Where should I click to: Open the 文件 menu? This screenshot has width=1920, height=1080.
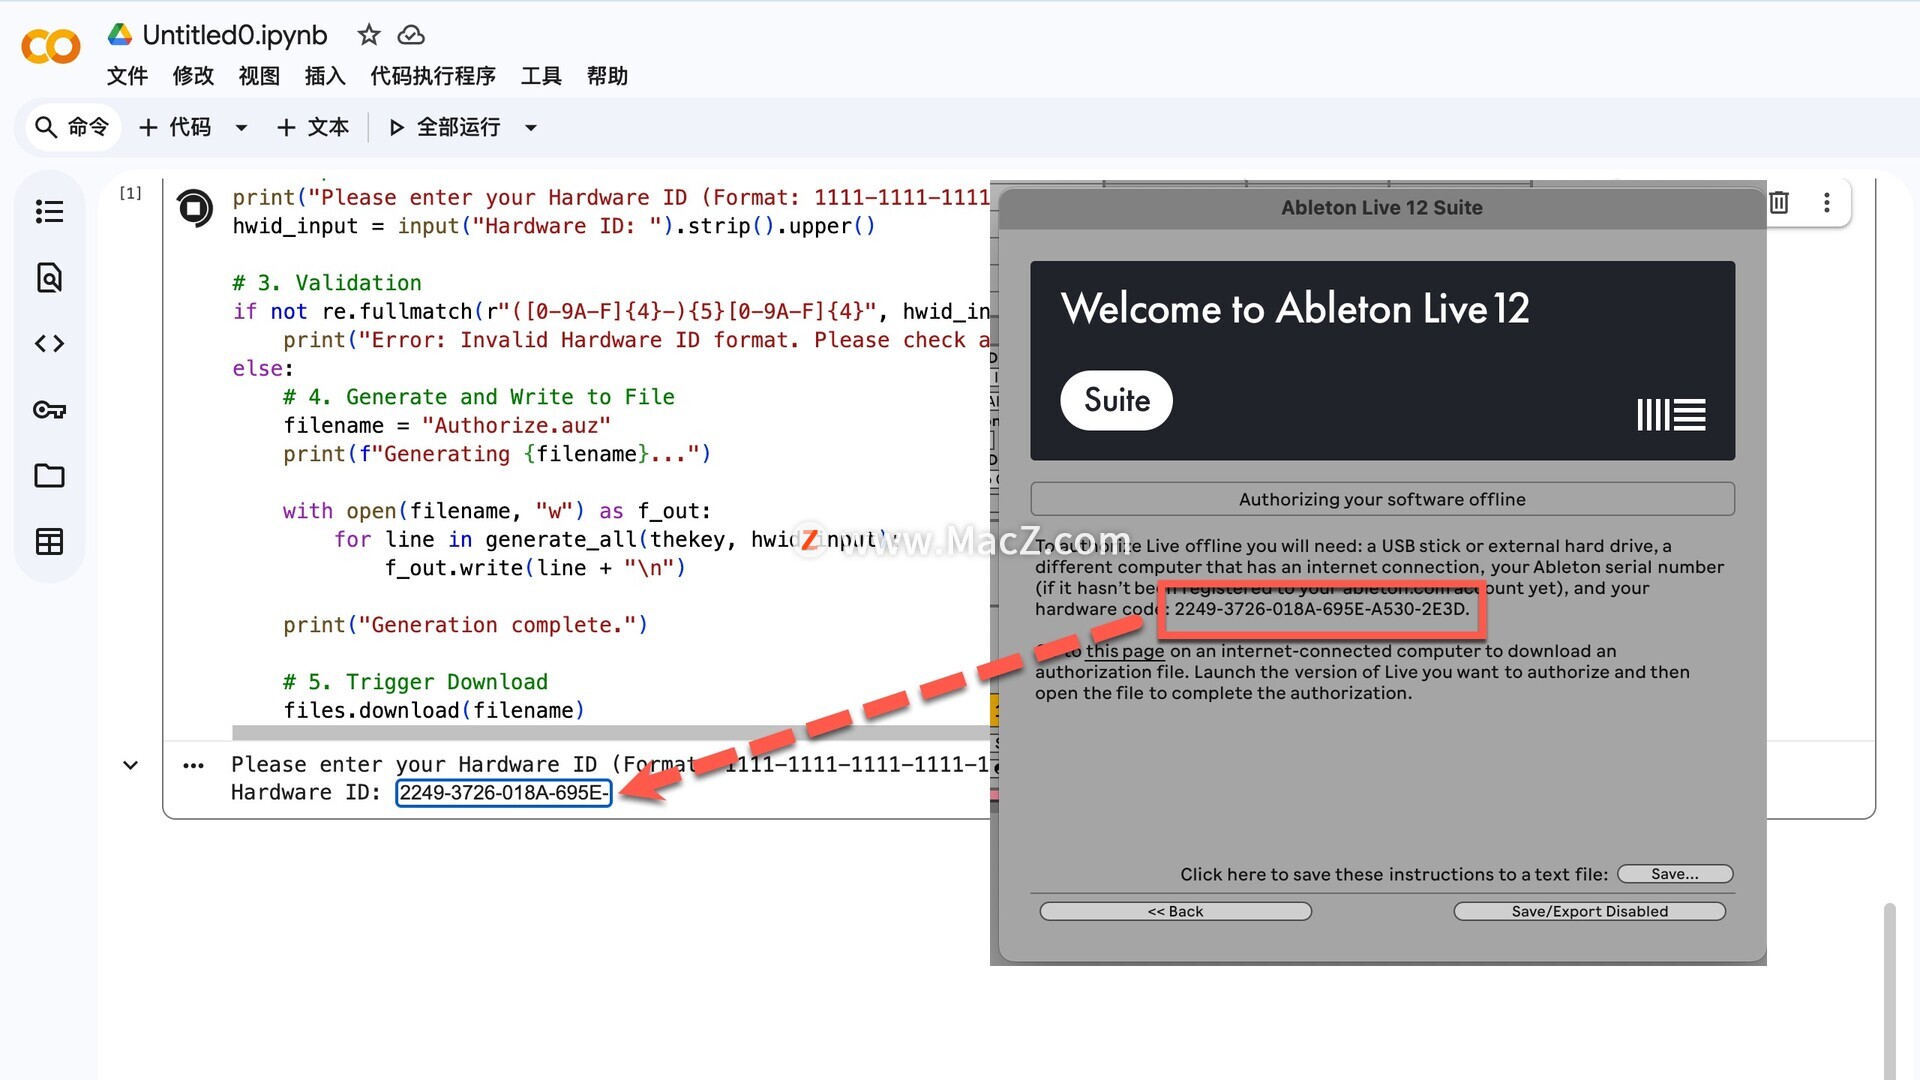coord(127,76)
